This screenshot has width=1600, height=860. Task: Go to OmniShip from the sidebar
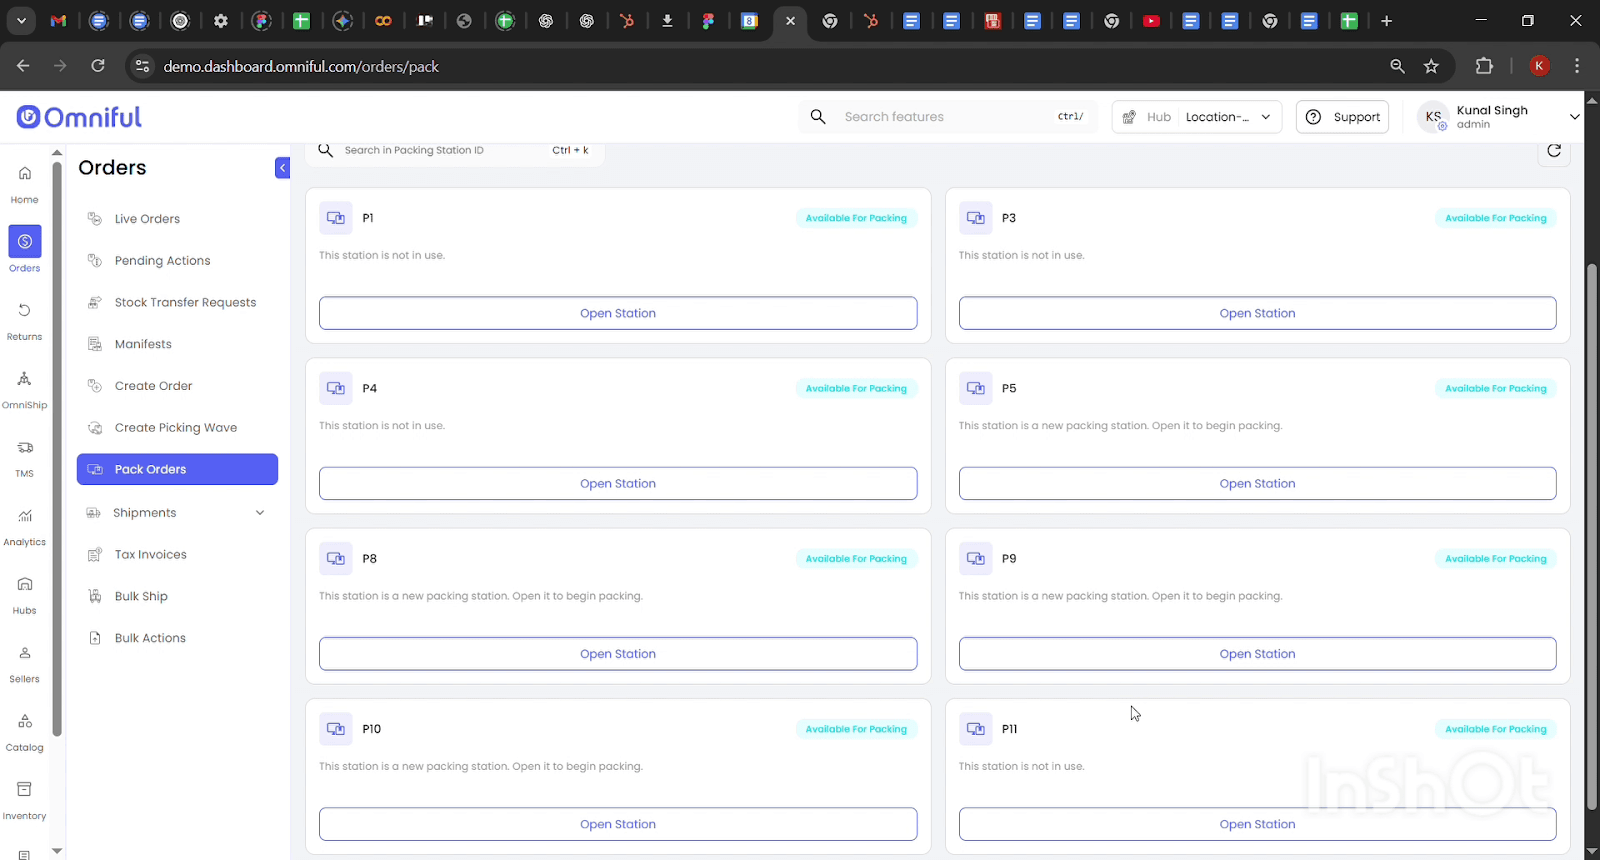[x=24, y=388]
